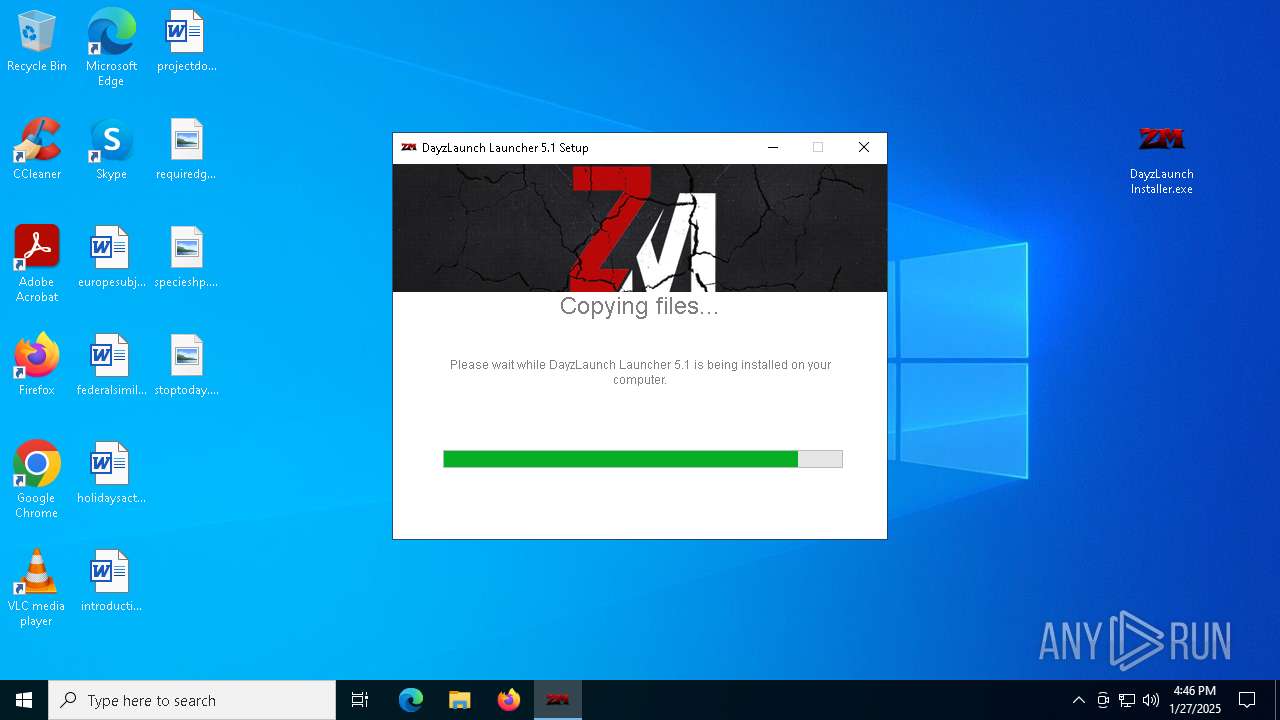Select the Adobe Acrobat desktop shortcut

(37, 264)
